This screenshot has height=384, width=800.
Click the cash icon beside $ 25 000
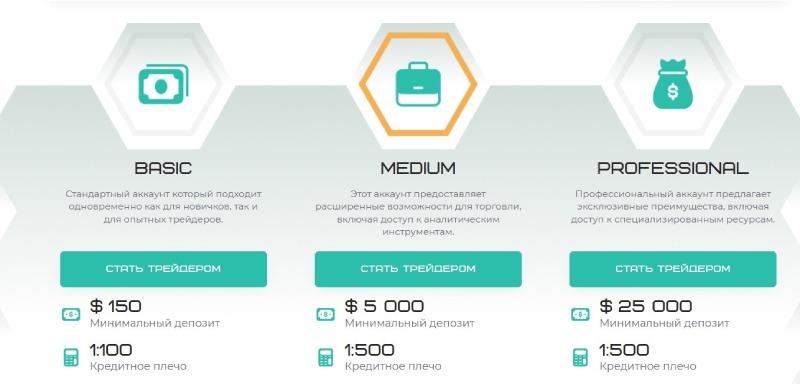(x=580, y=314)
